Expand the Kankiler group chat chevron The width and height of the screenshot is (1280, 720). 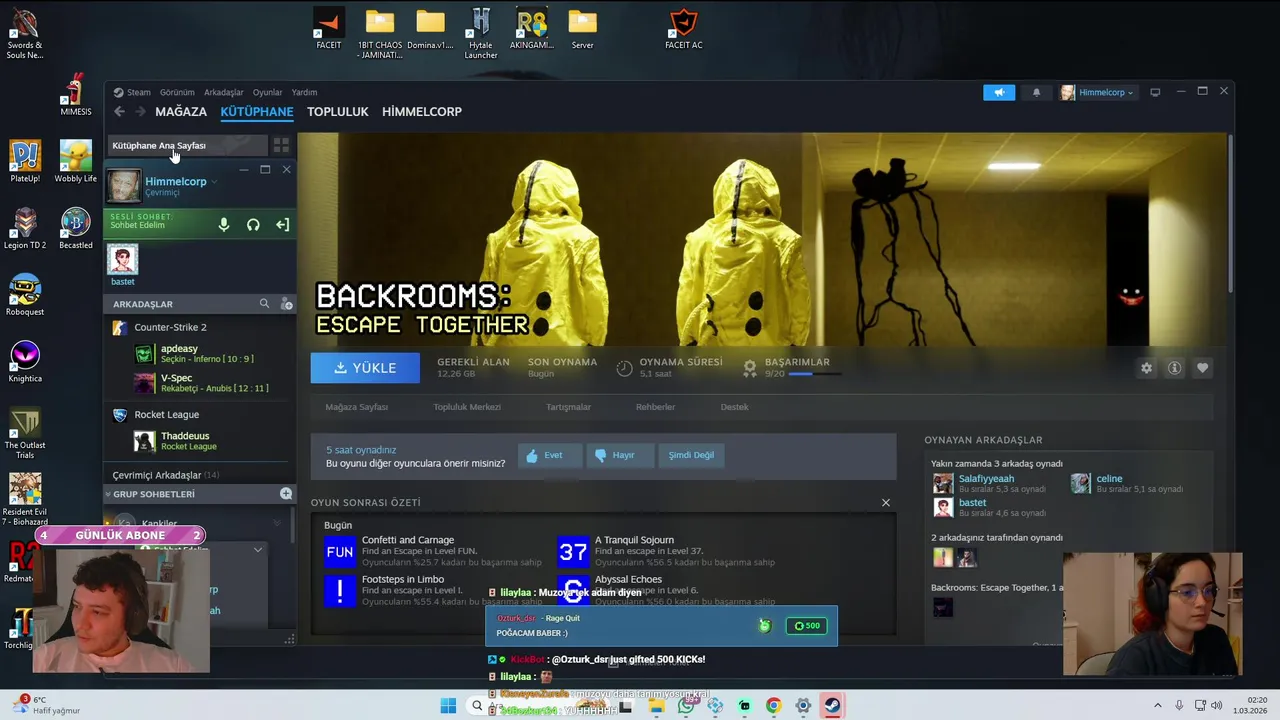point(277,523)
